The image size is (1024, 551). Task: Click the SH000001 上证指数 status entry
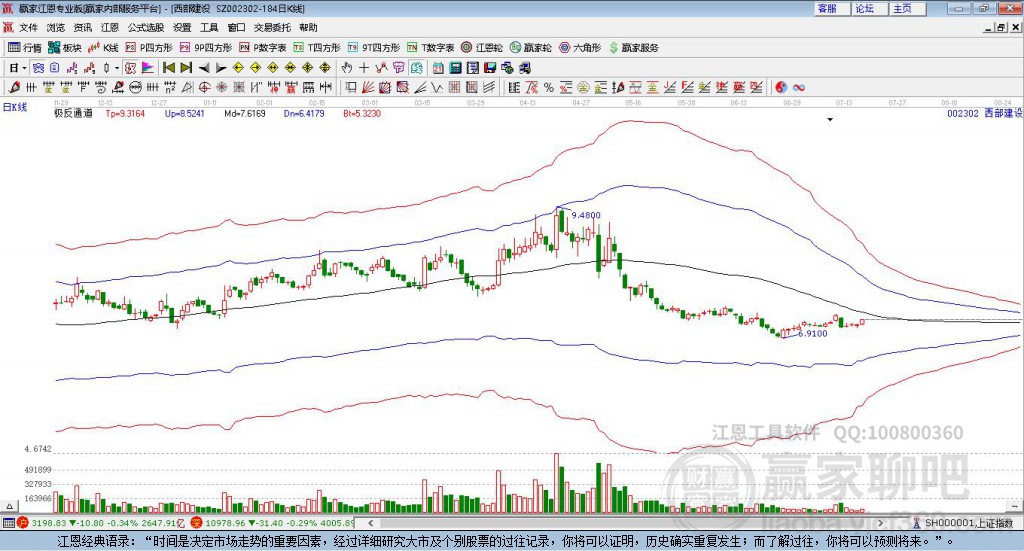coord(969,523)
